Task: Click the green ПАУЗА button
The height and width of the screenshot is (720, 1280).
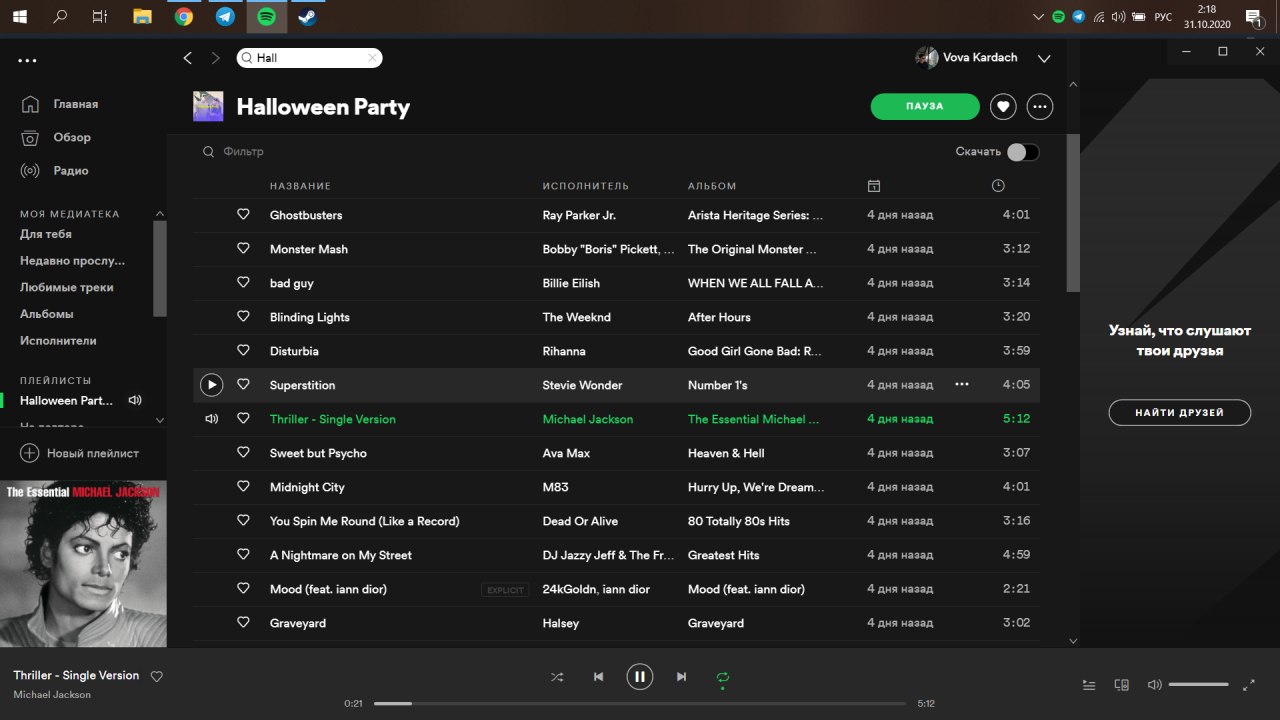Action: pyautogui.click(x=925, y=106)
